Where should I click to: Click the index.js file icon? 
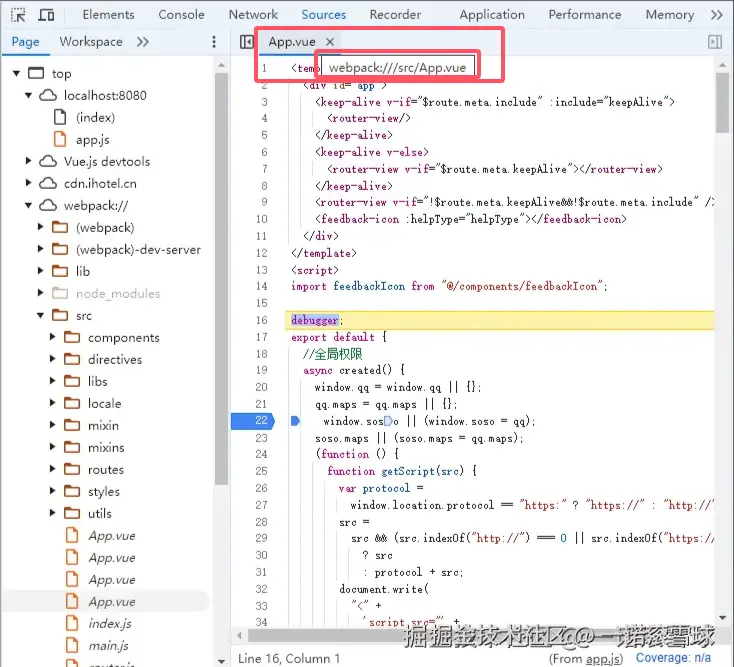click(x=72, y=623)
